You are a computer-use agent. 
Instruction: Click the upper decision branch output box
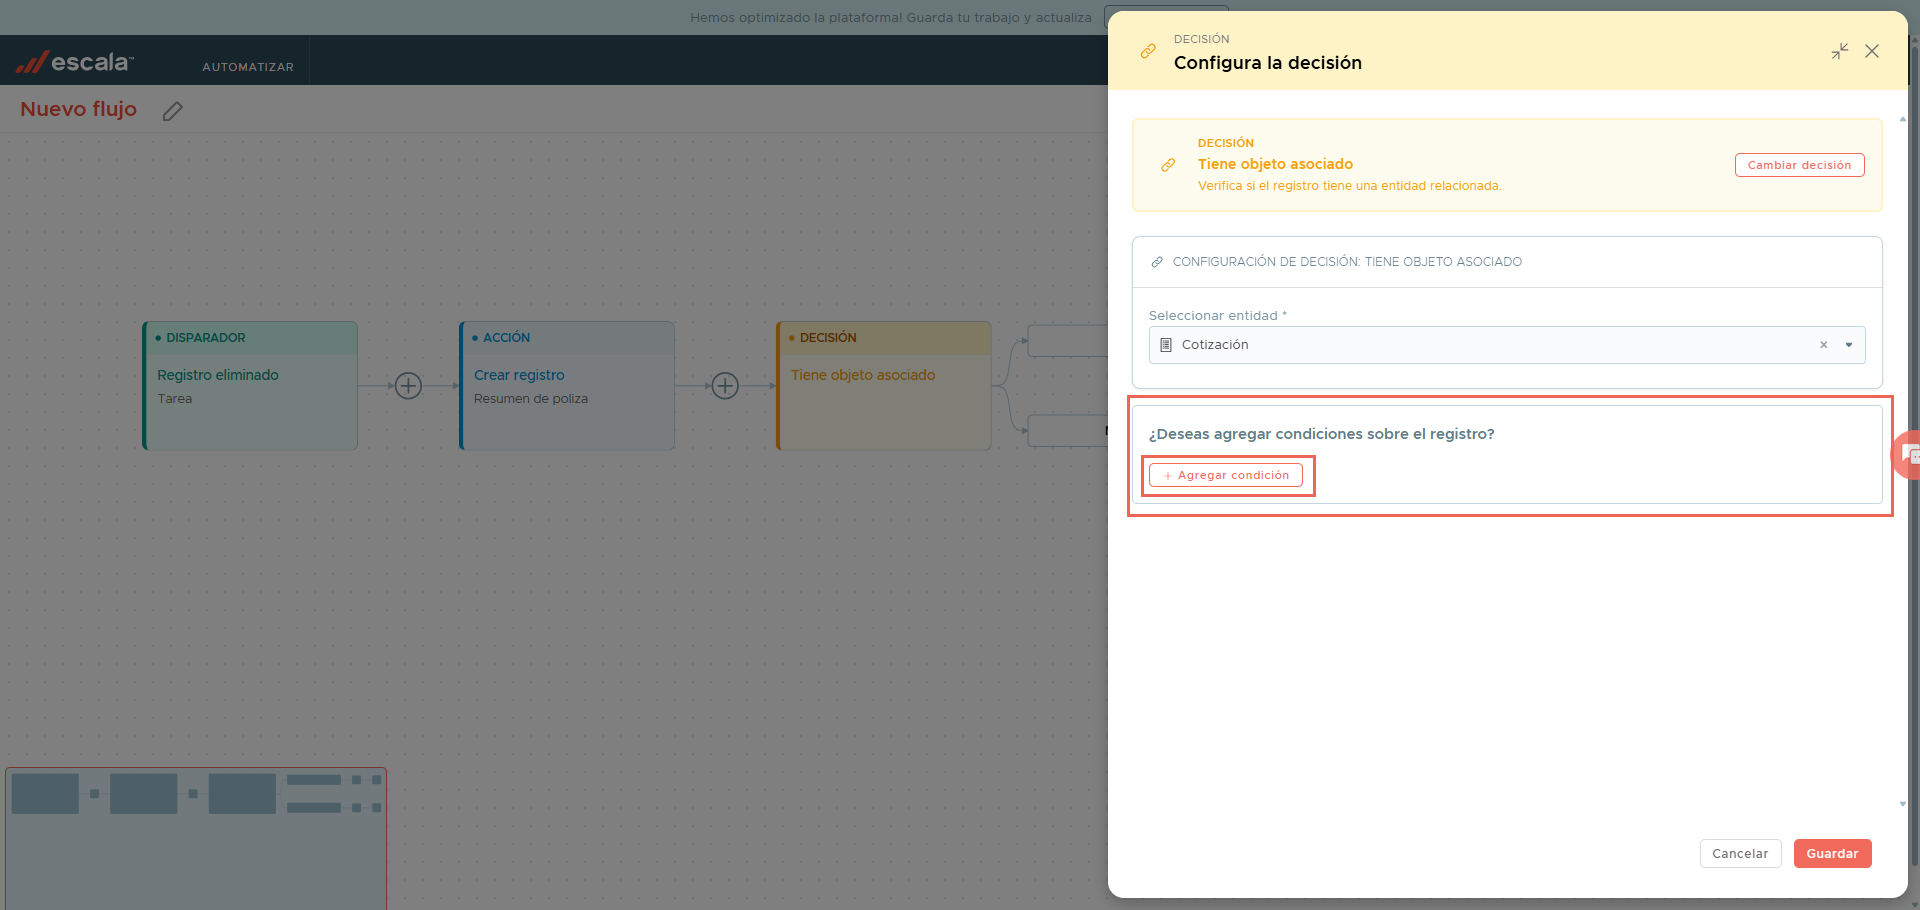pyautogui.click(x=1068, y=341)
